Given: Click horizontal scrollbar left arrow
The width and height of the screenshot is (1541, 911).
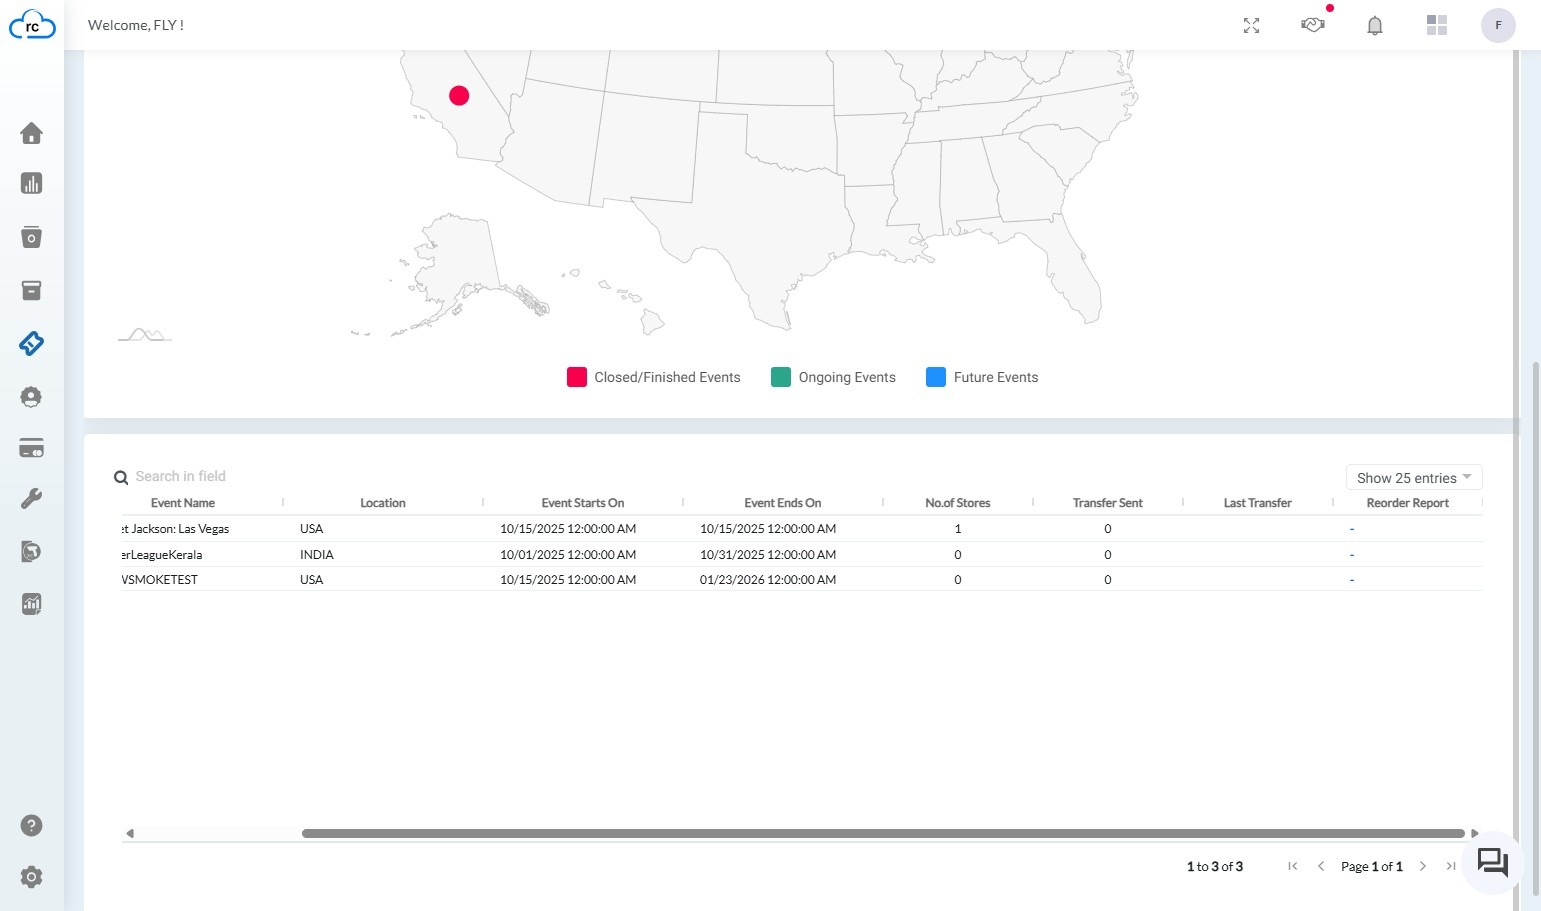Looking at the screenshot, I should point(129,833).
